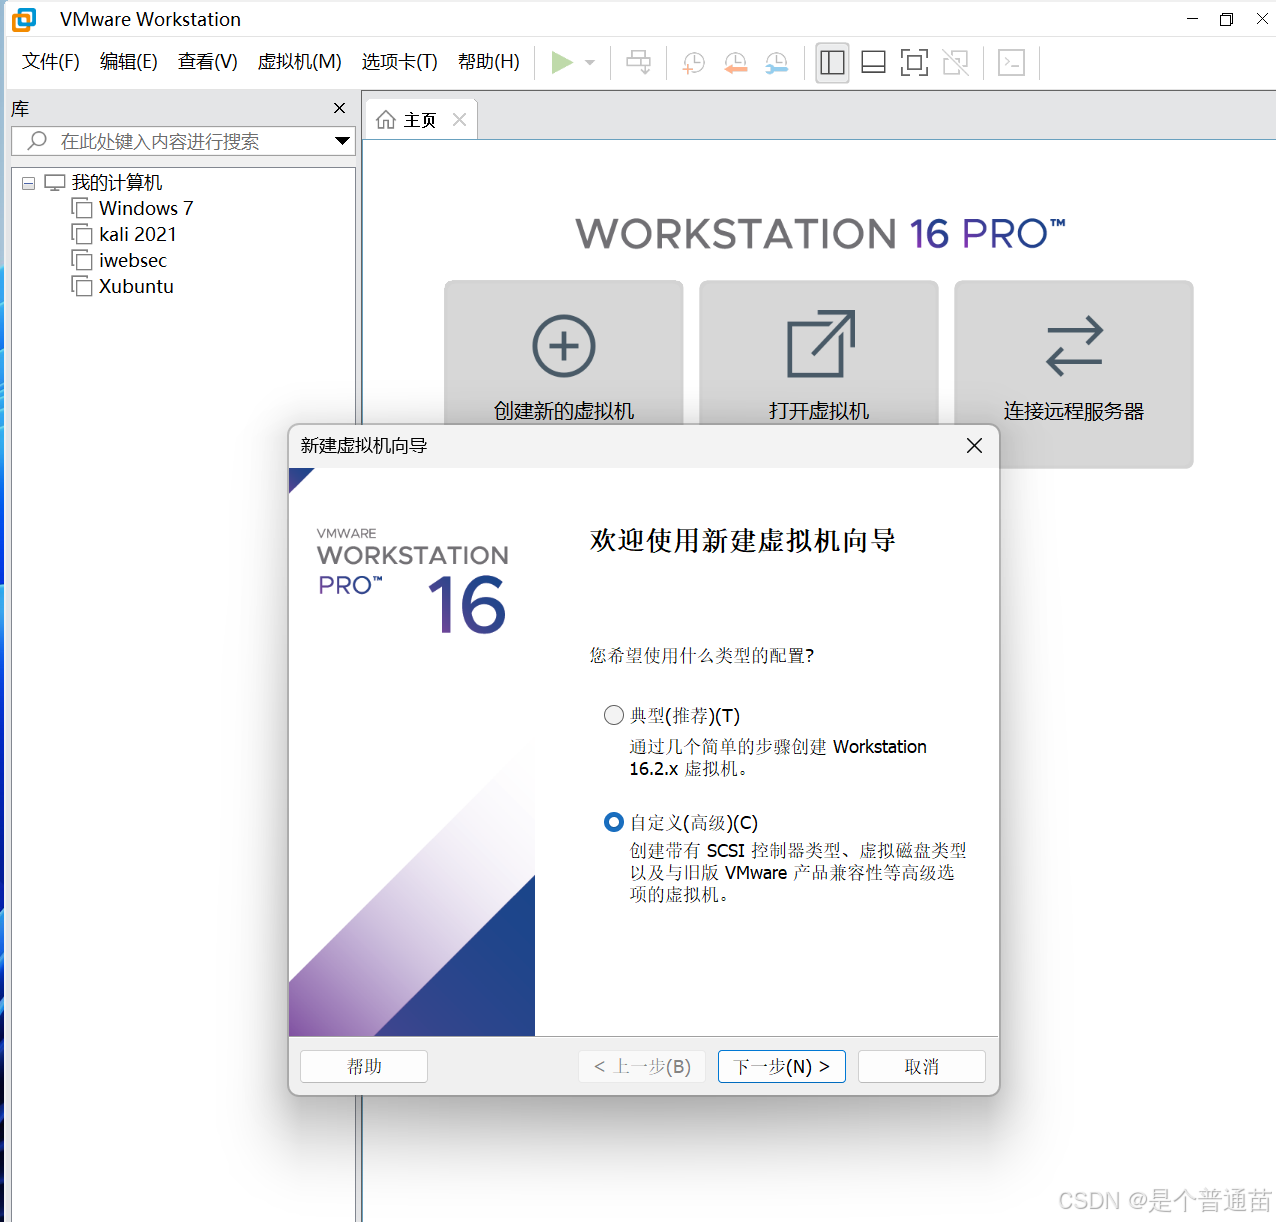Click the open virtual machine arrow icon
Screen dimensions: 1276x1222
[821, 344]
